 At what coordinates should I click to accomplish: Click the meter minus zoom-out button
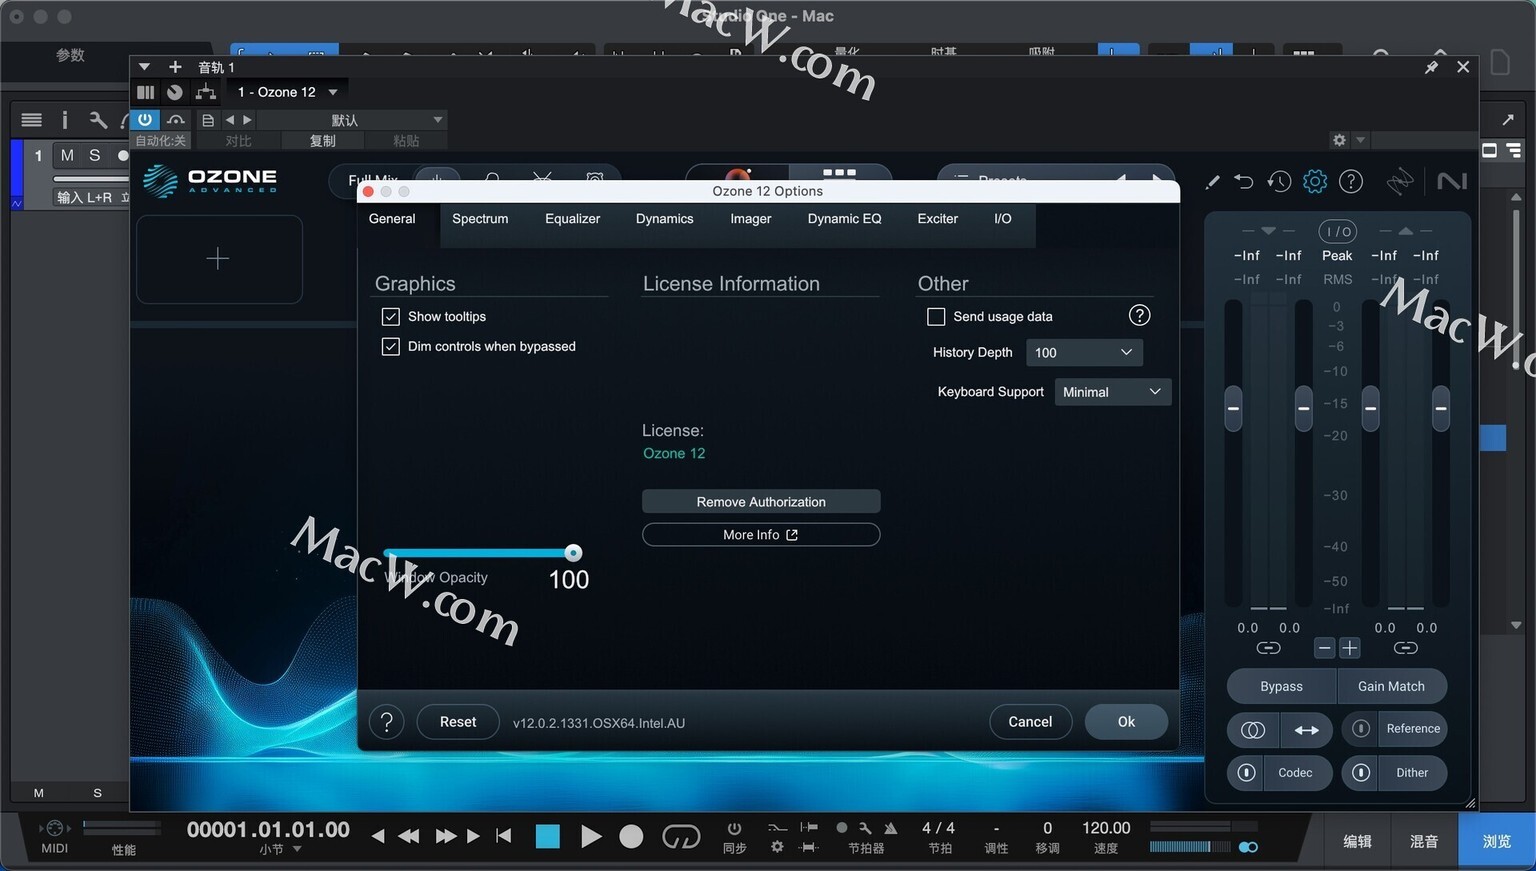1324,648
